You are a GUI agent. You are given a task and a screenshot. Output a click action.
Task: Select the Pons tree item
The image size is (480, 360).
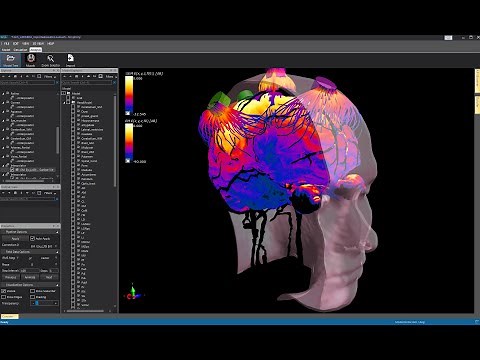point(84,165)
